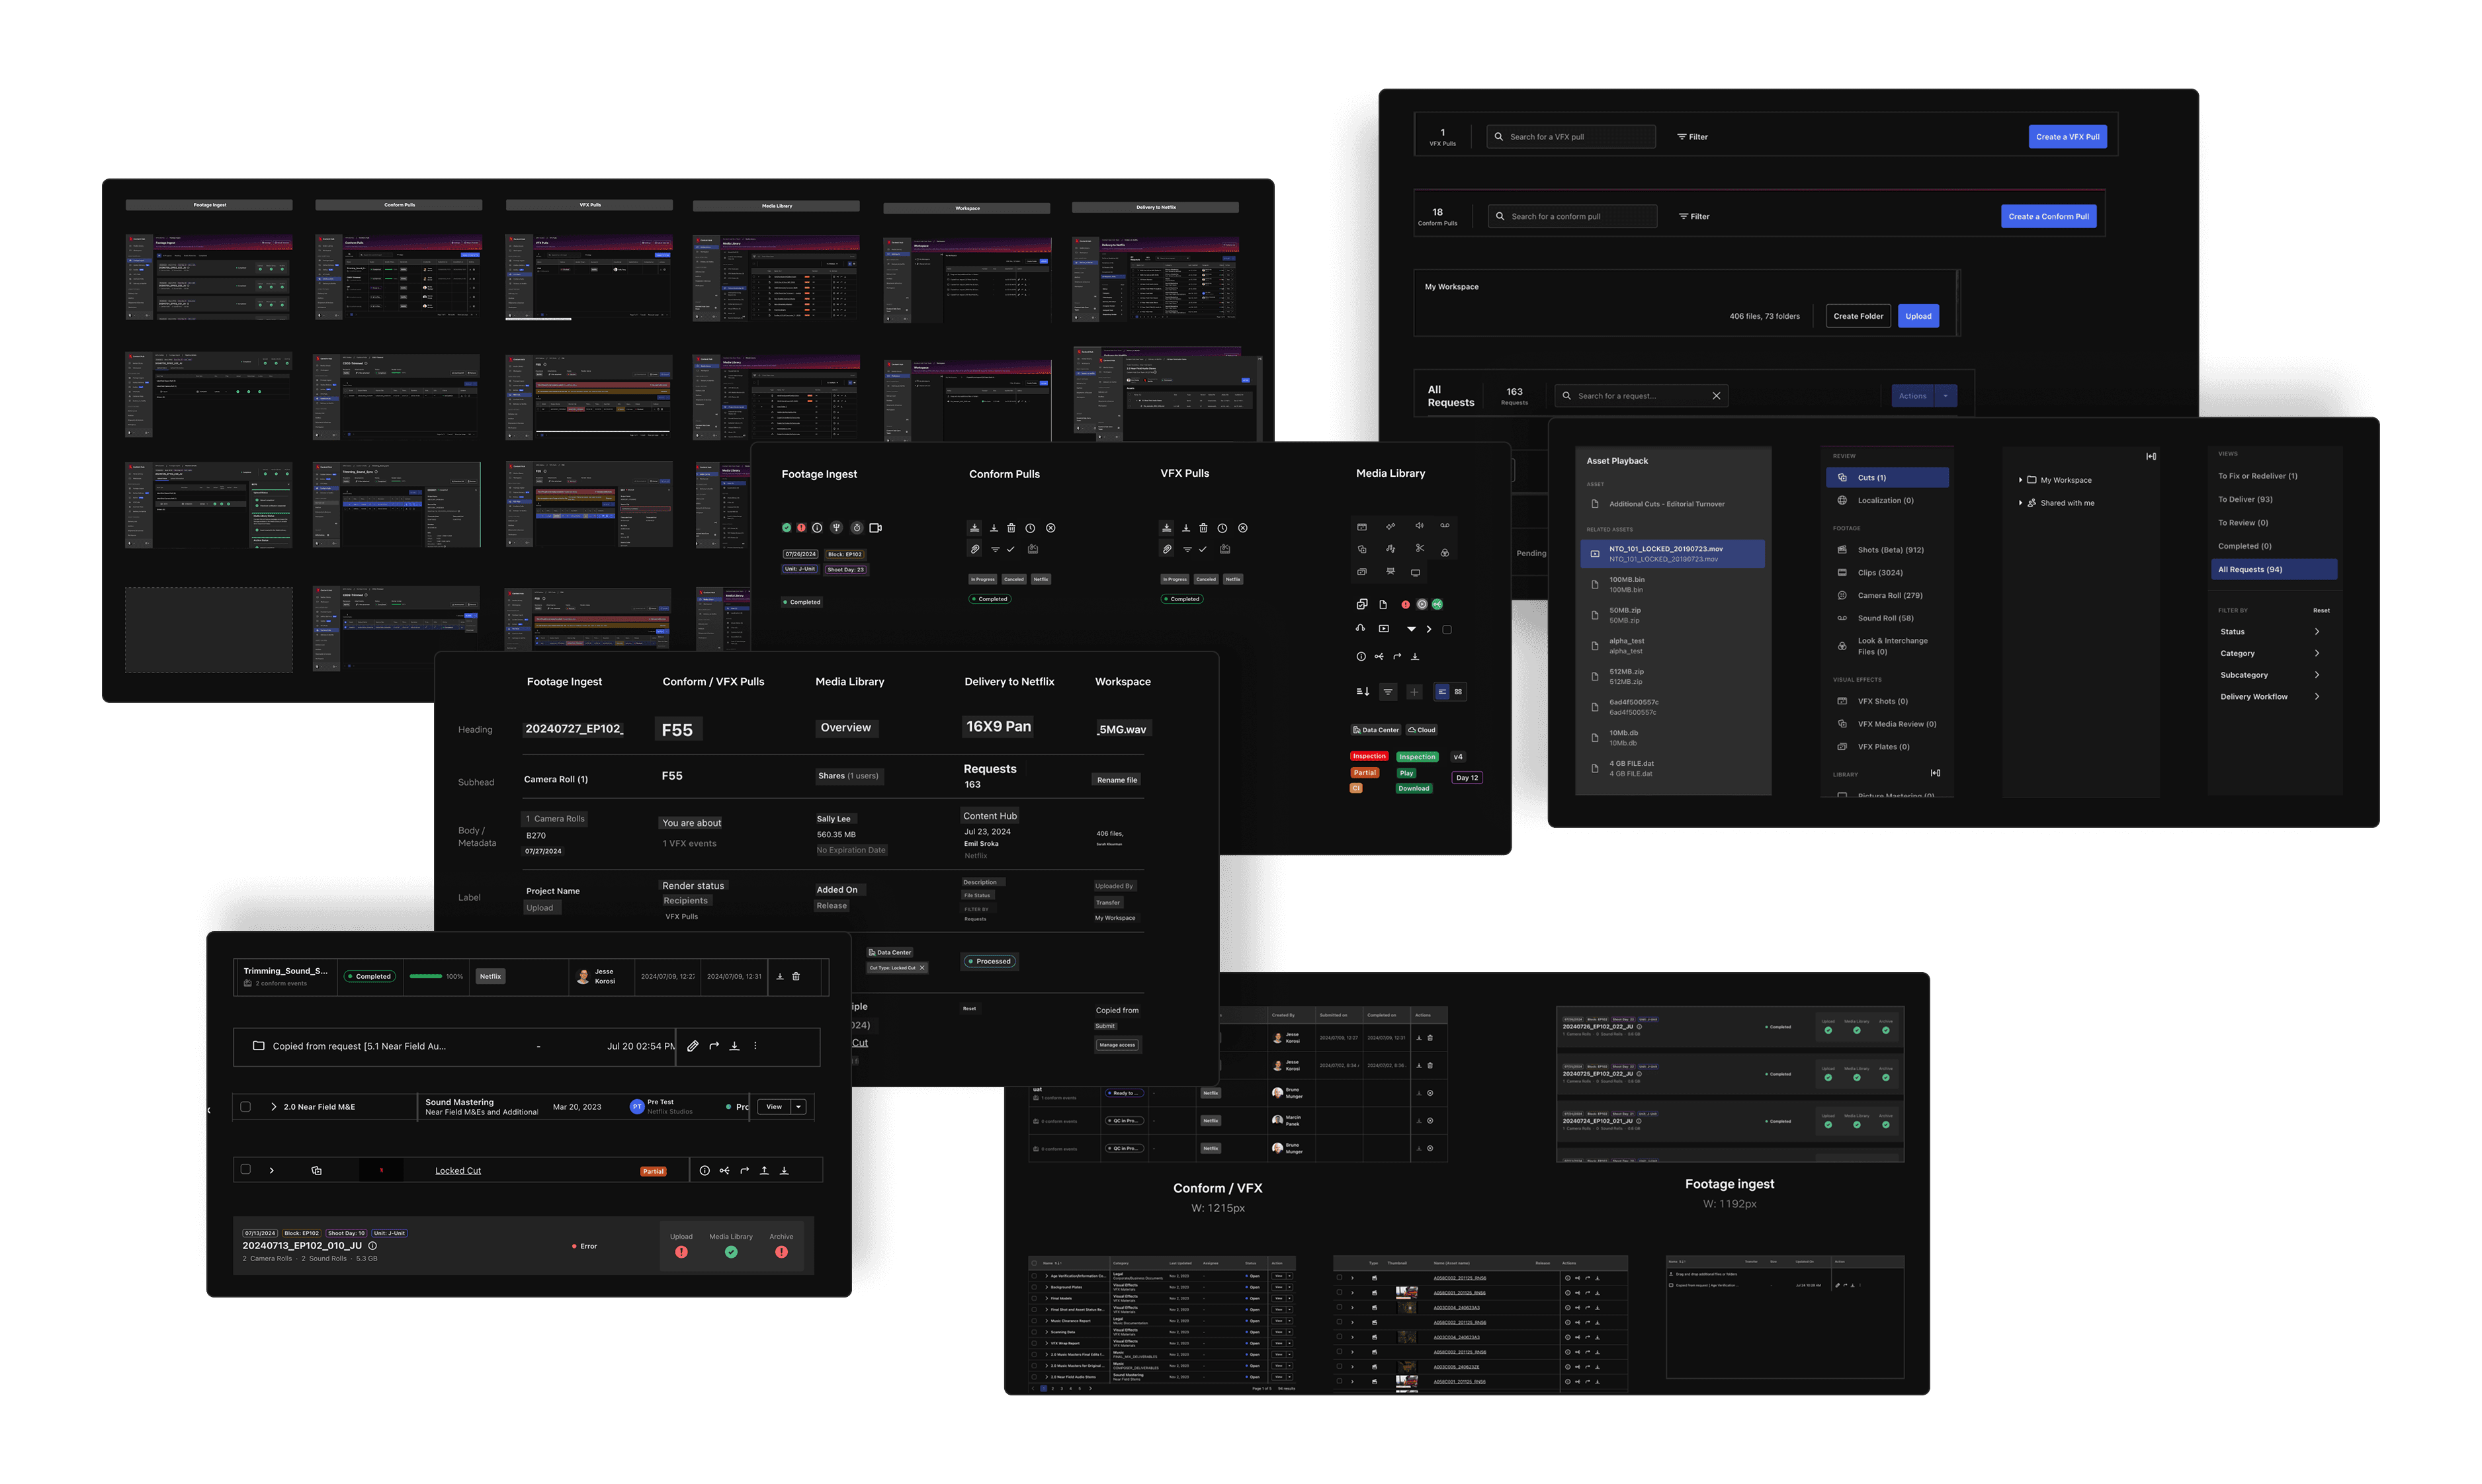The image size is (2482, 1484).
Task: Expand the 2.0 Near Field M&E row
Action: pos(273,1107)
